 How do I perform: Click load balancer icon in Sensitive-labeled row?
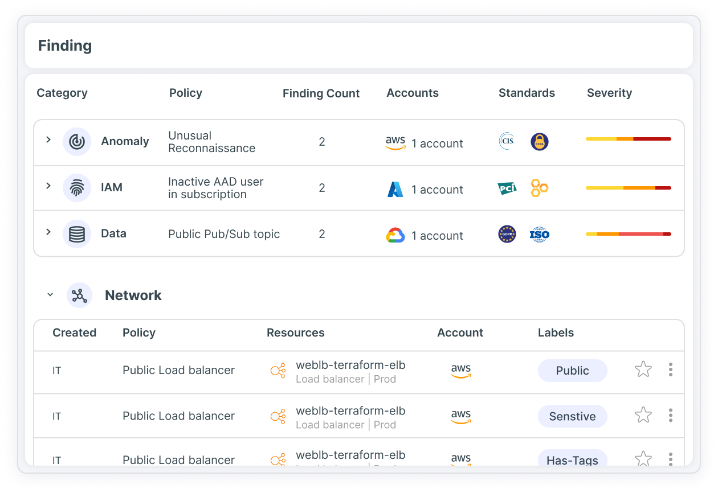pos(278,416)
